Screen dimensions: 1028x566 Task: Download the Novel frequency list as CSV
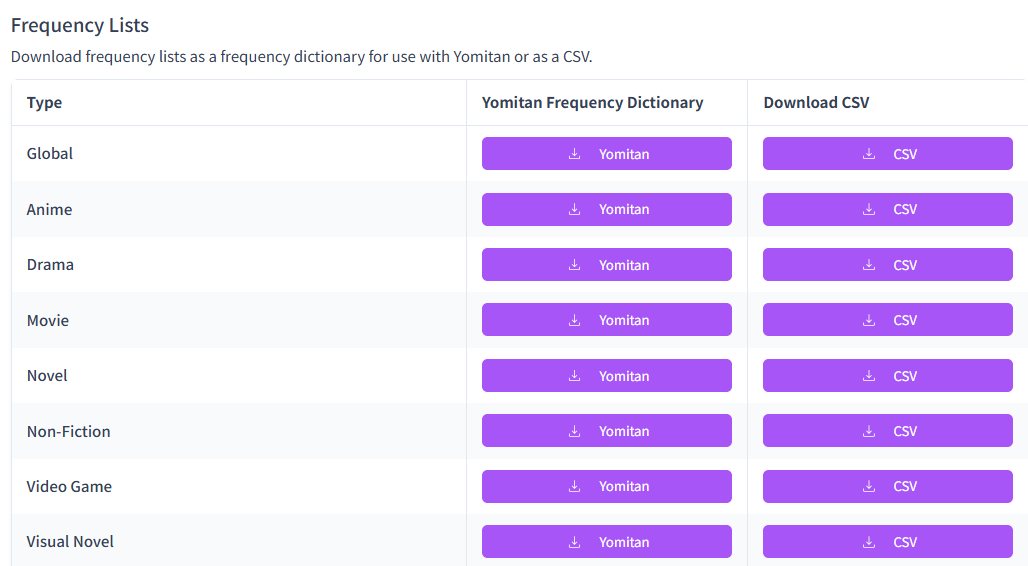(x=887, y=376)
